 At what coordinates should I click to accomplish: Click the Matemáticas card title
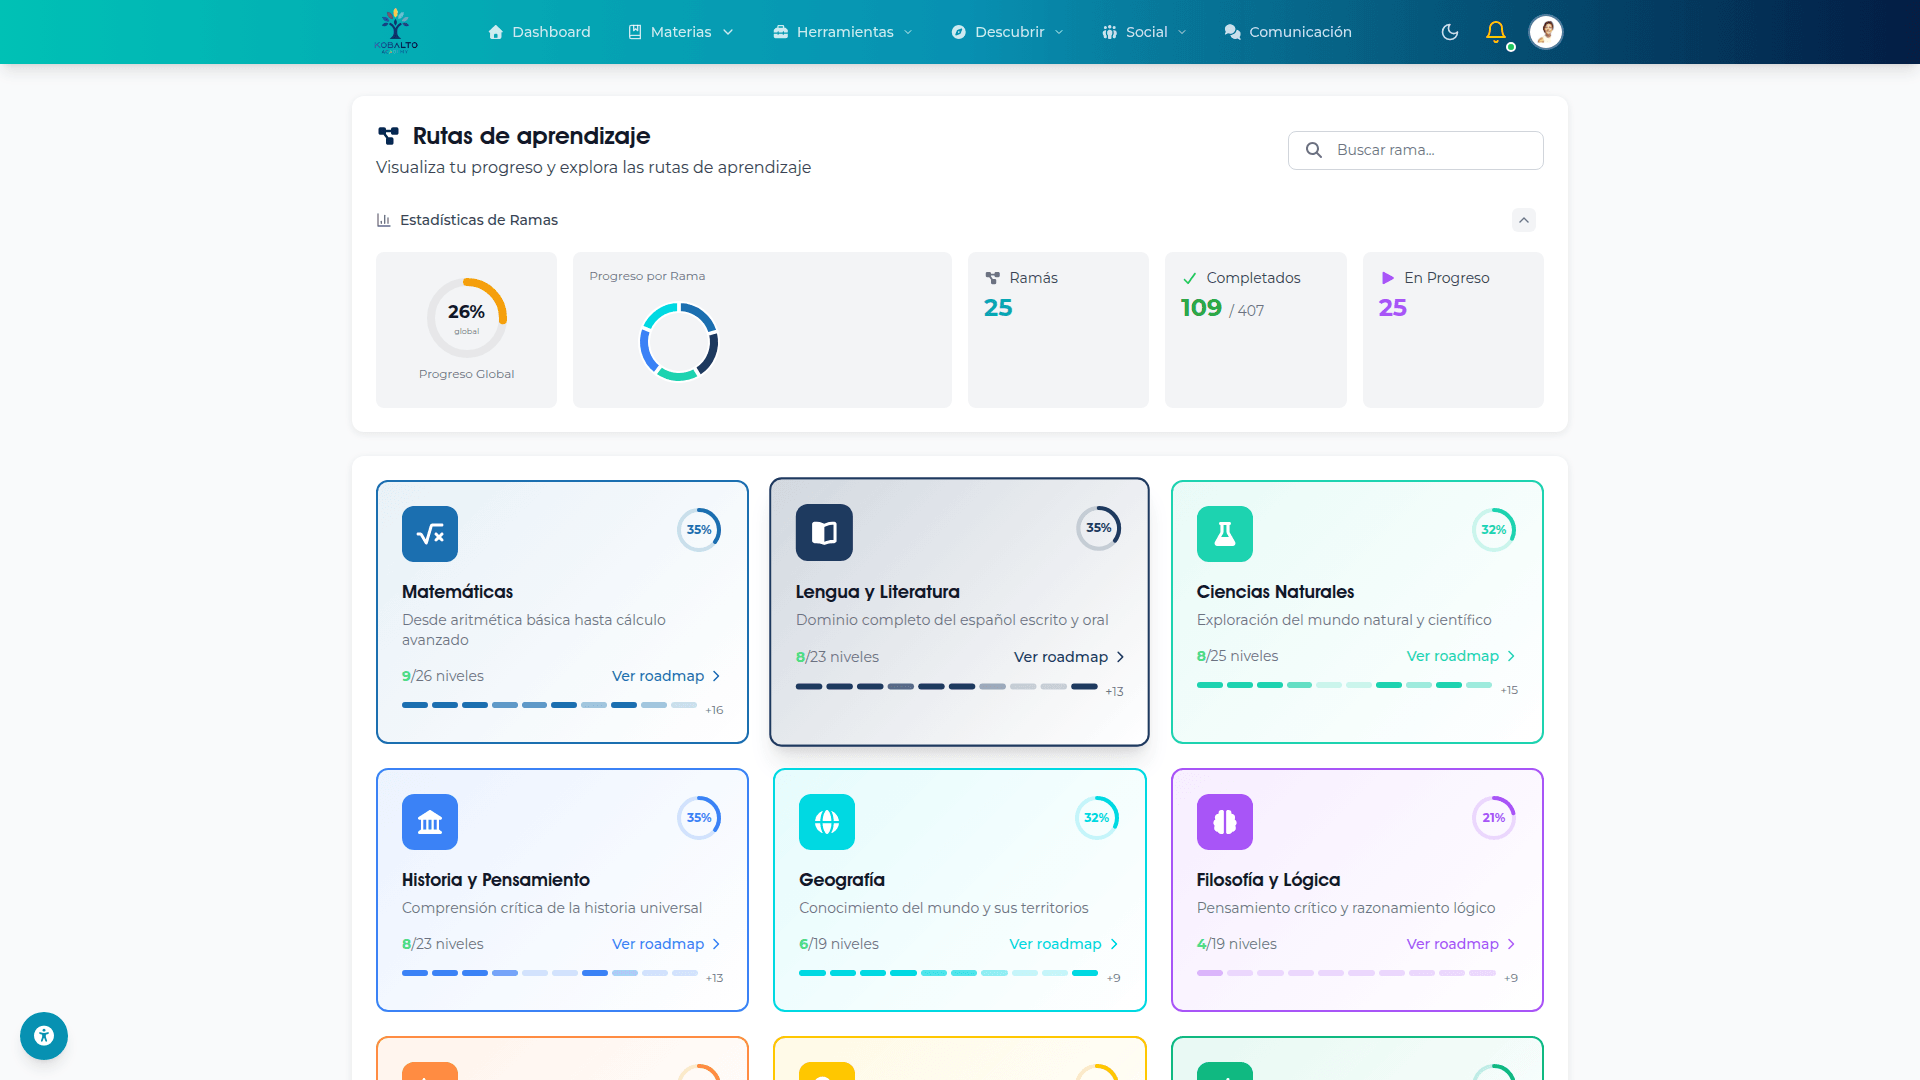click(x=457, y=592)
